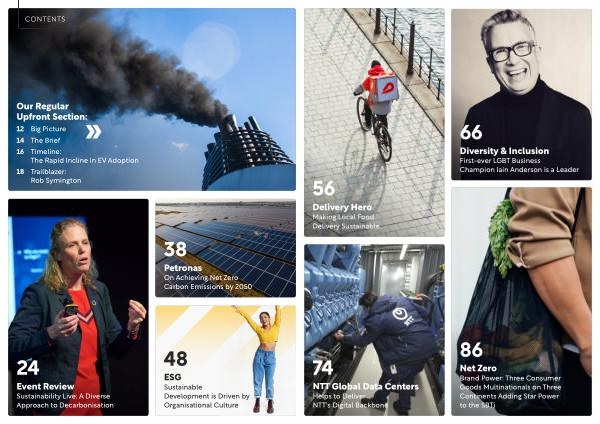Click the CONTENTS label tab
This screenshot has height=424, width=600.
click(45, 19)
